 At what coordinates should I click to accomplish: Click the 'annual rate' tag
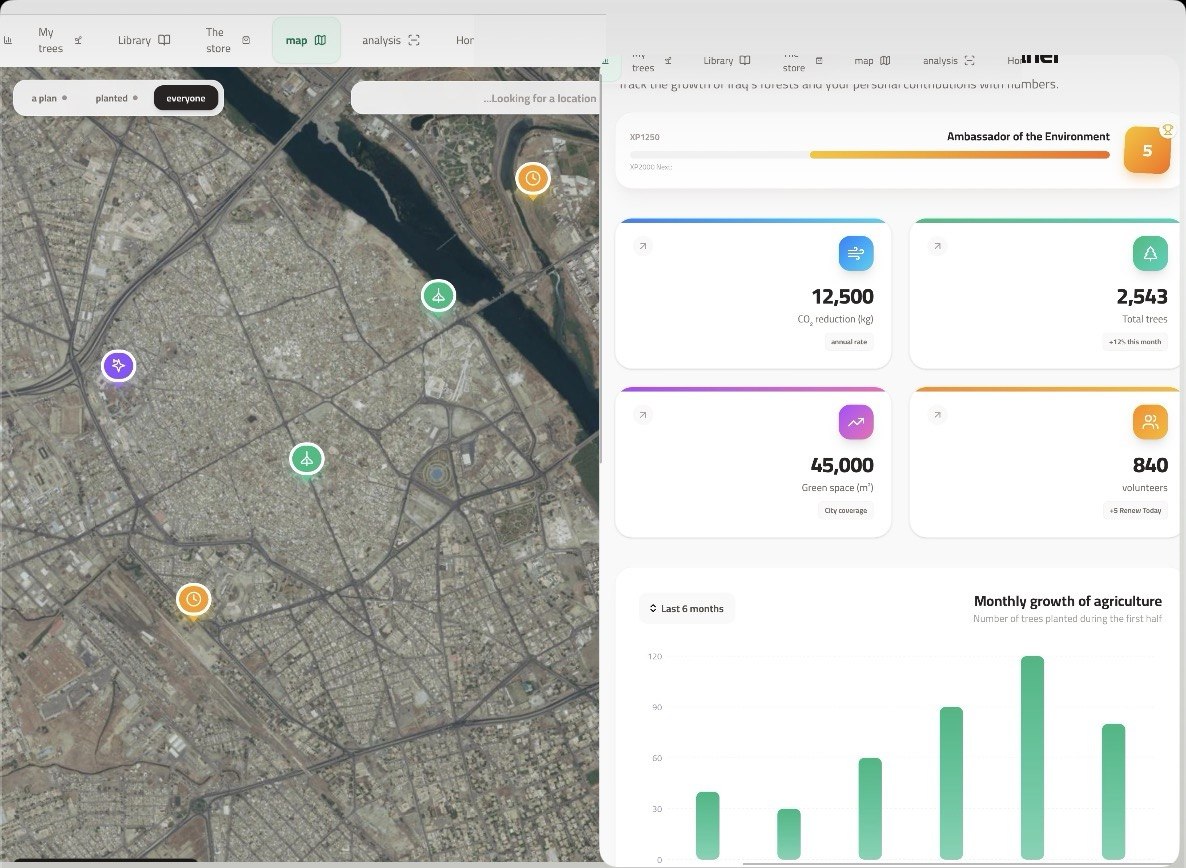click(849, 342)
